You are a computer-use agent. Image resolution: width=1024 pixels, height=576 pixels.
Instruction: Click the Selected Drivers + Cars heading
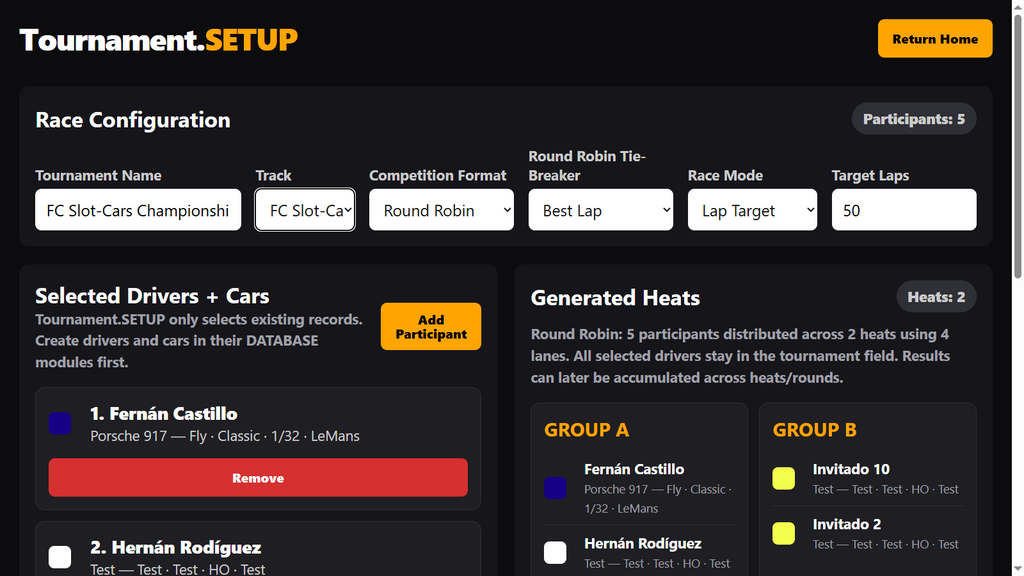click(x=152, y=296)
